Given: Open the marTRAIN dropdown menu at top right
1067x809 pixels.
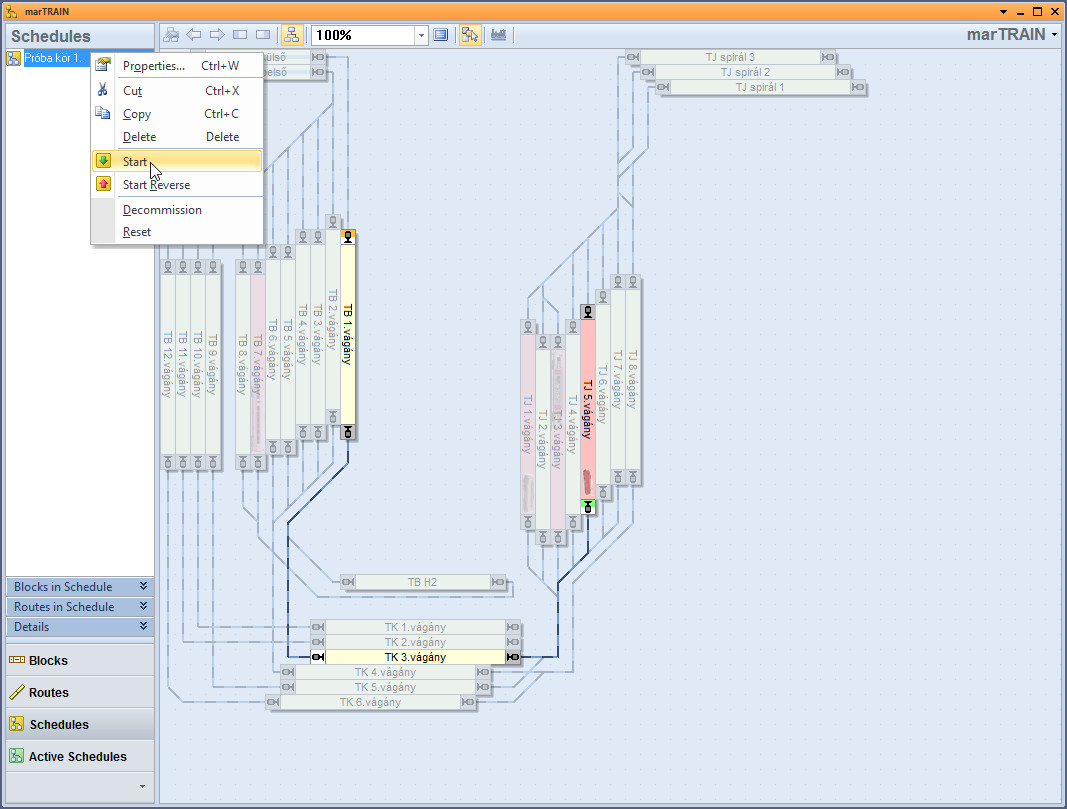Looking at the screenshot, I should pyautogui.click(x=1012, y=35).
